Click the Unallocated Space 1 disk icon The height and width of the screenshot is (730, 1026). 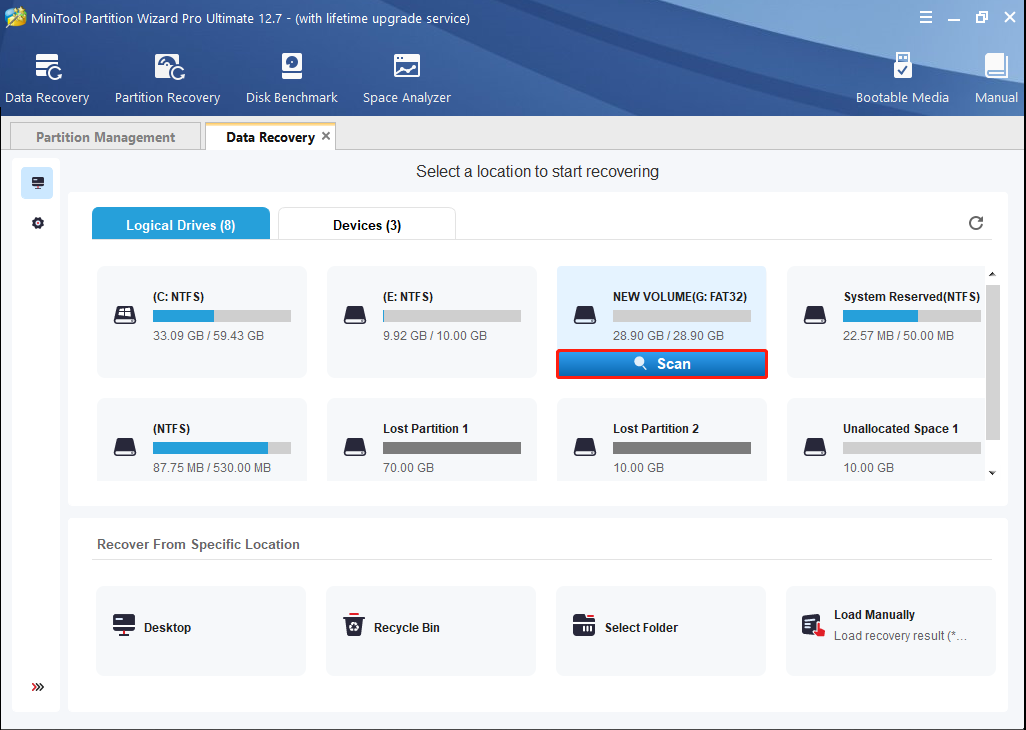coord(815,447)
